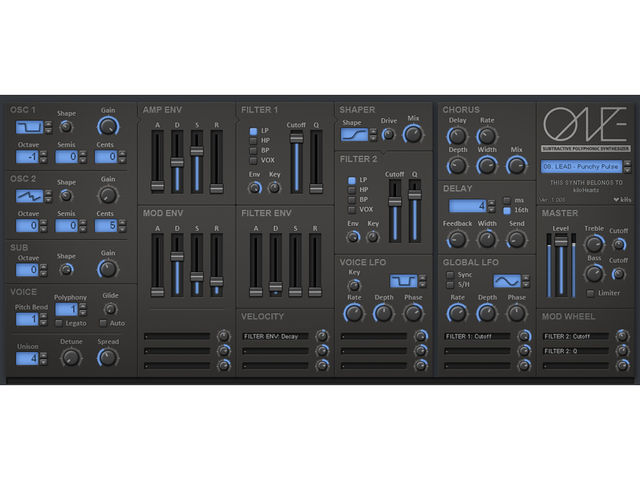
Task: Select HP mode in Filter 1
Action: 253,141
